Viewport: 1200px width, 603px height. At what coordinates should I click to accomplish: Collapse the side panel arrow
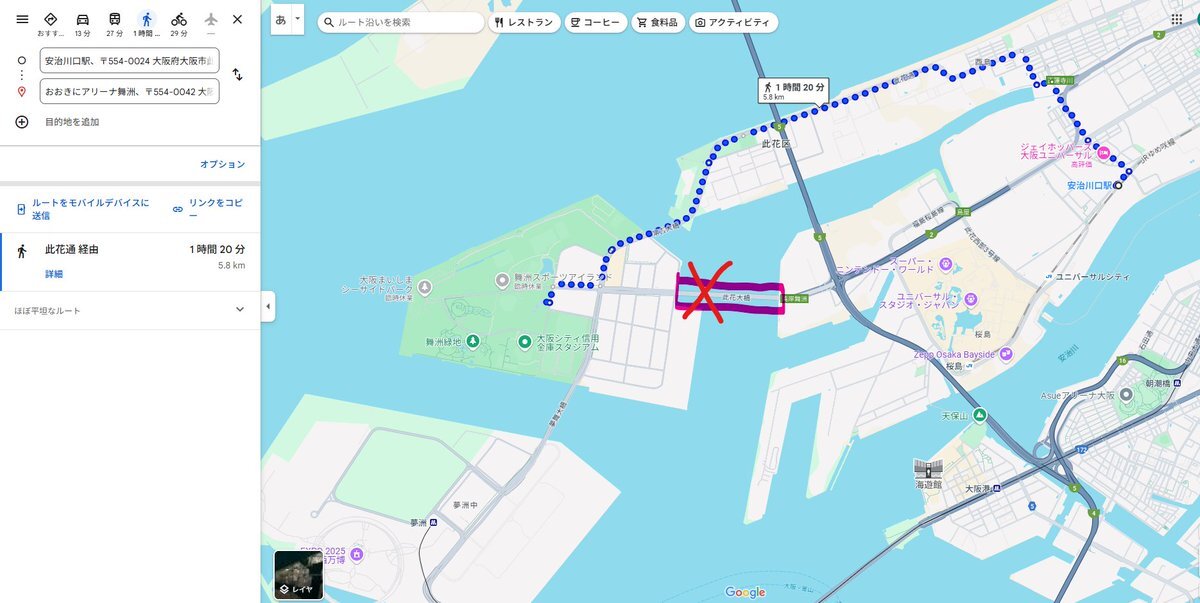tap(268, 307)
